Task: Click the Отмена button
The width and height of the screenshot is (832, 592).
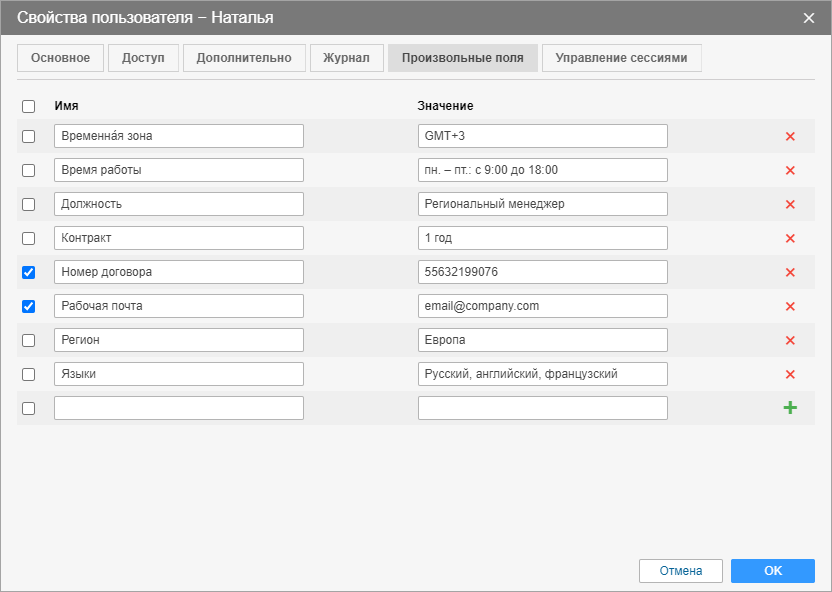Action: [x=681, y=571]
